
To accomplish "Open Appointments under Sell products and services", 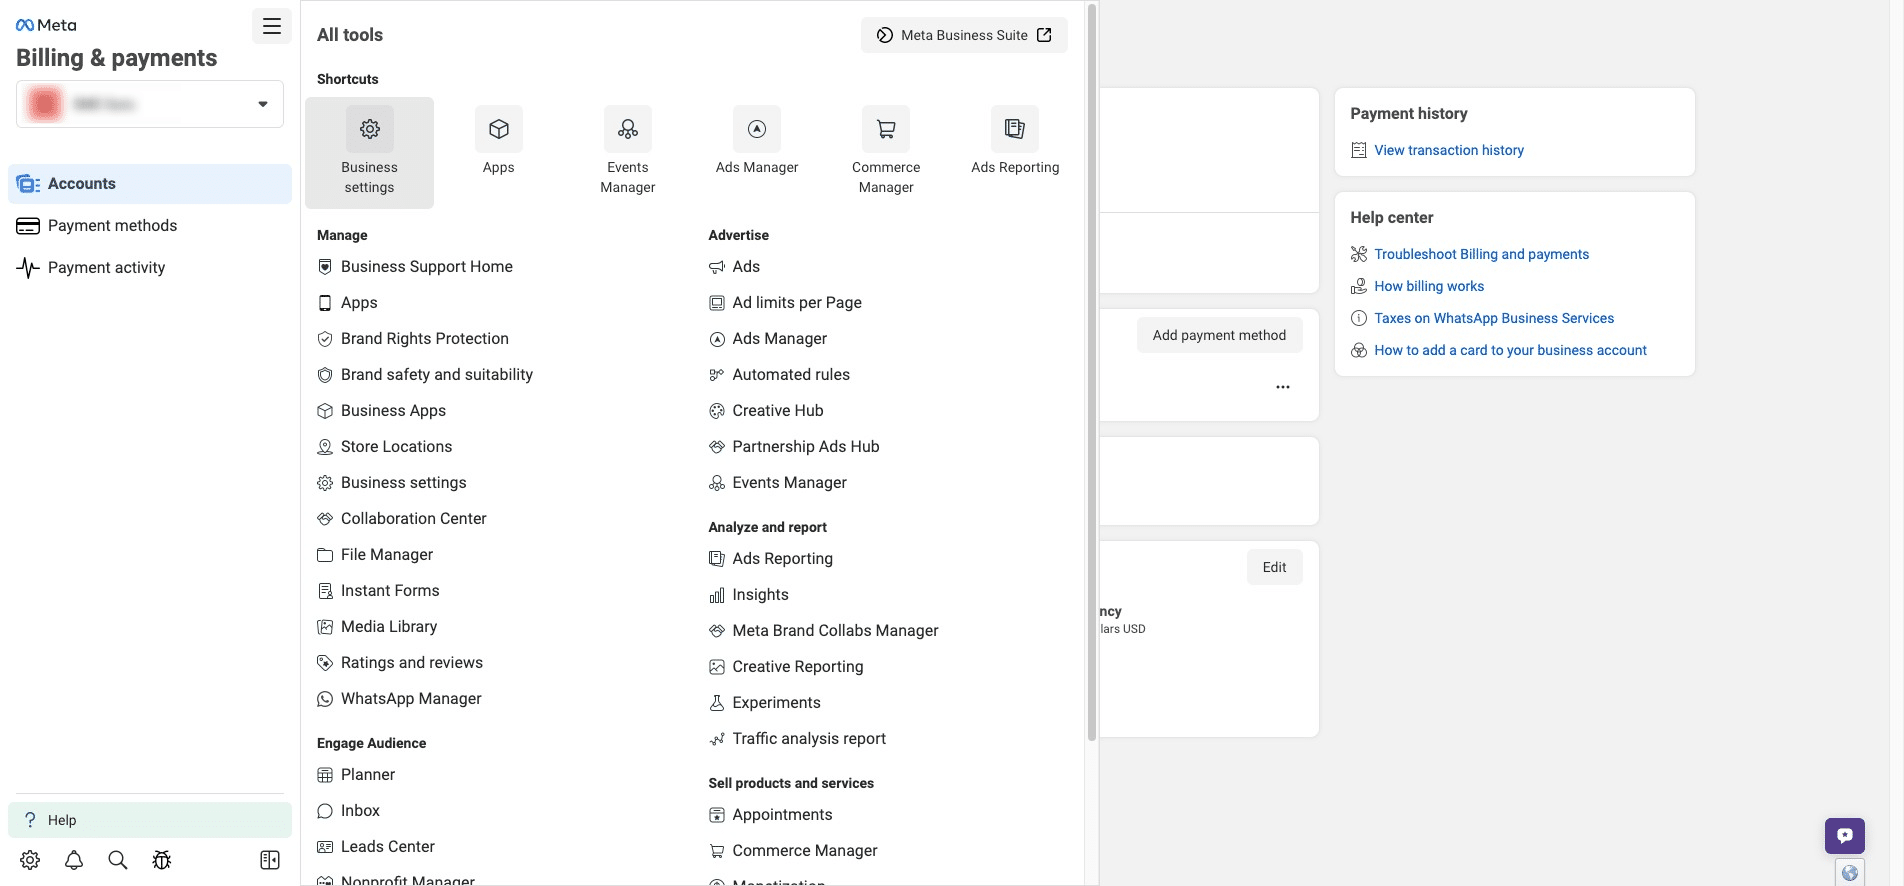I will click(771, 815).
